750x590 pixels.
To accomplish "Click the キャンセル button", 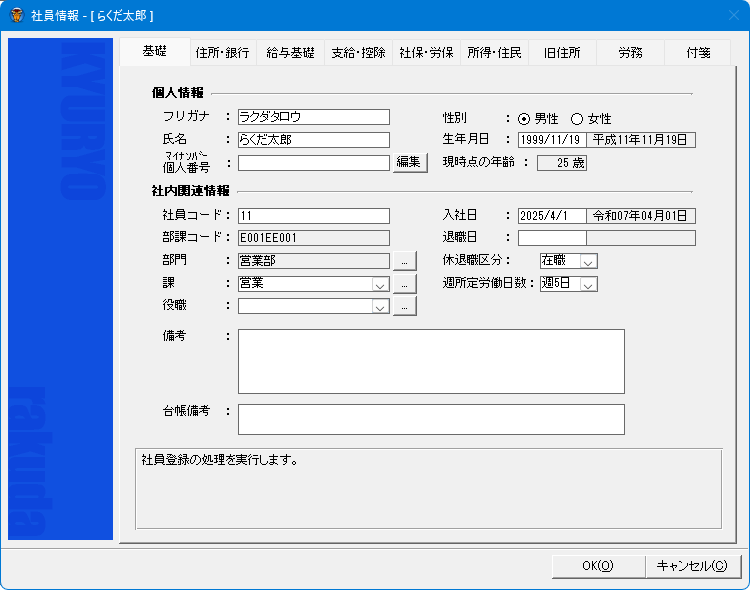I will click(692, 566).
